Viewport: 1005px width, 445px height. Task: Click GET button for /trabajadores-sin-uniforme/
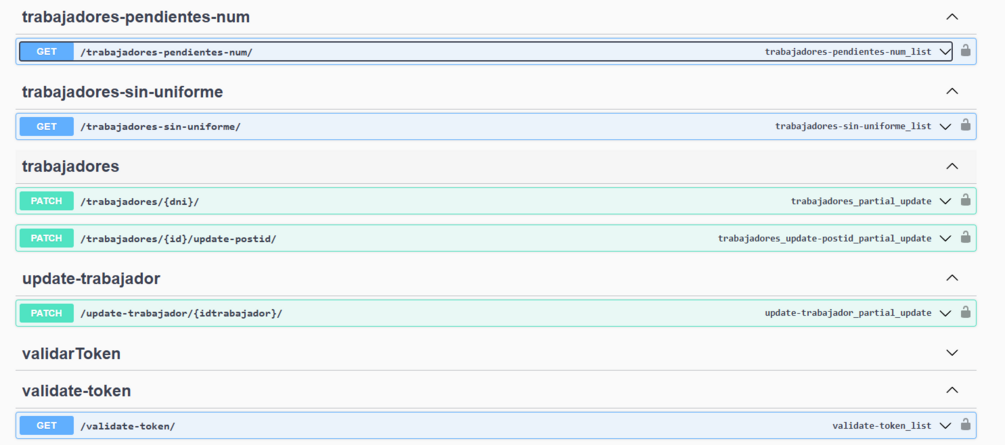click(x=46, y=126)
